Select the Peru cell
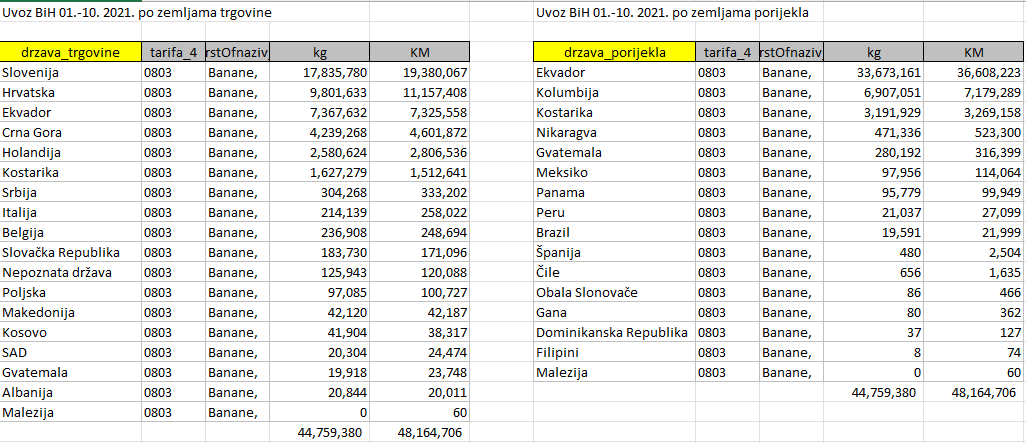 (x=614, y=213)
